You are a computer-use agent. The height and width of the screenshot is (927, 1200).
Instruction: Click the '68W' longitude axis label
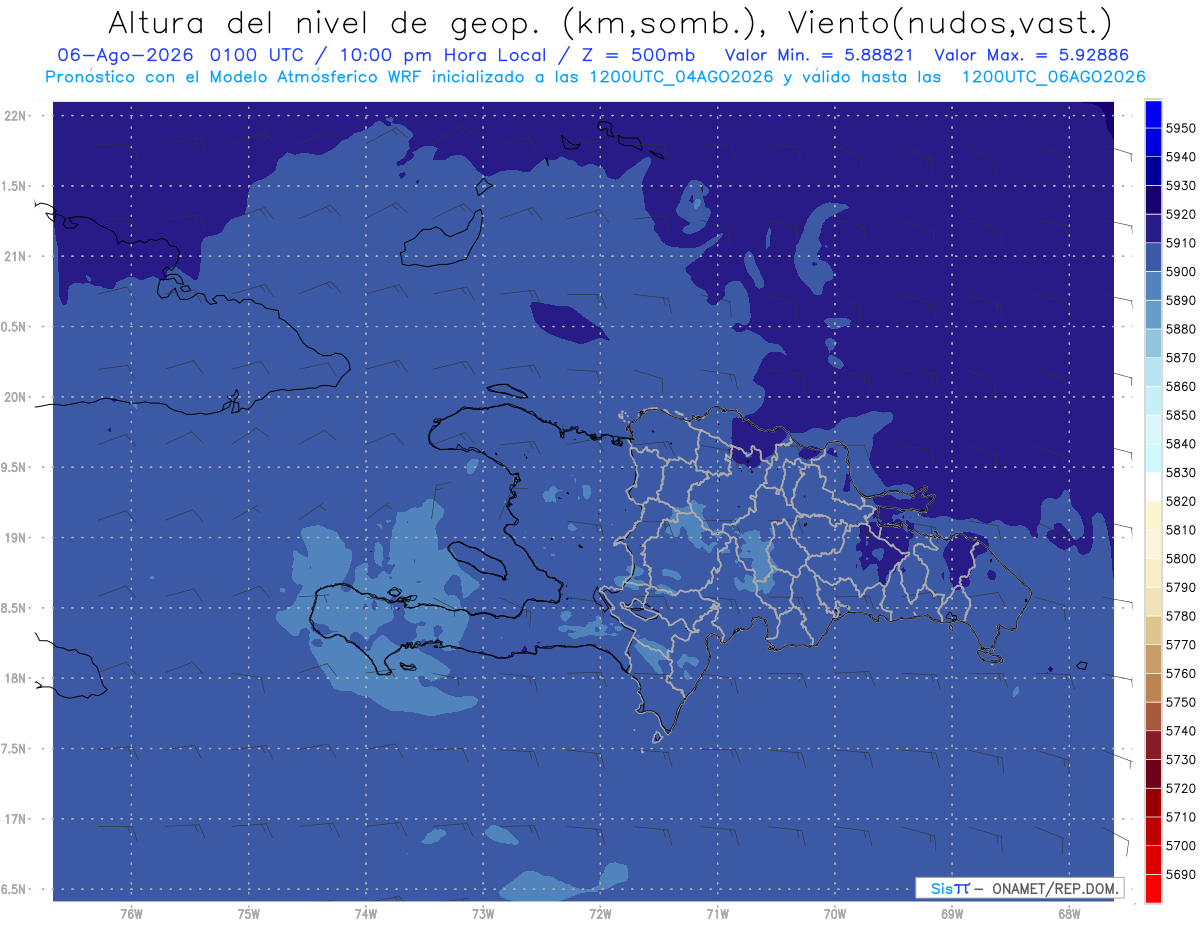1069,914
